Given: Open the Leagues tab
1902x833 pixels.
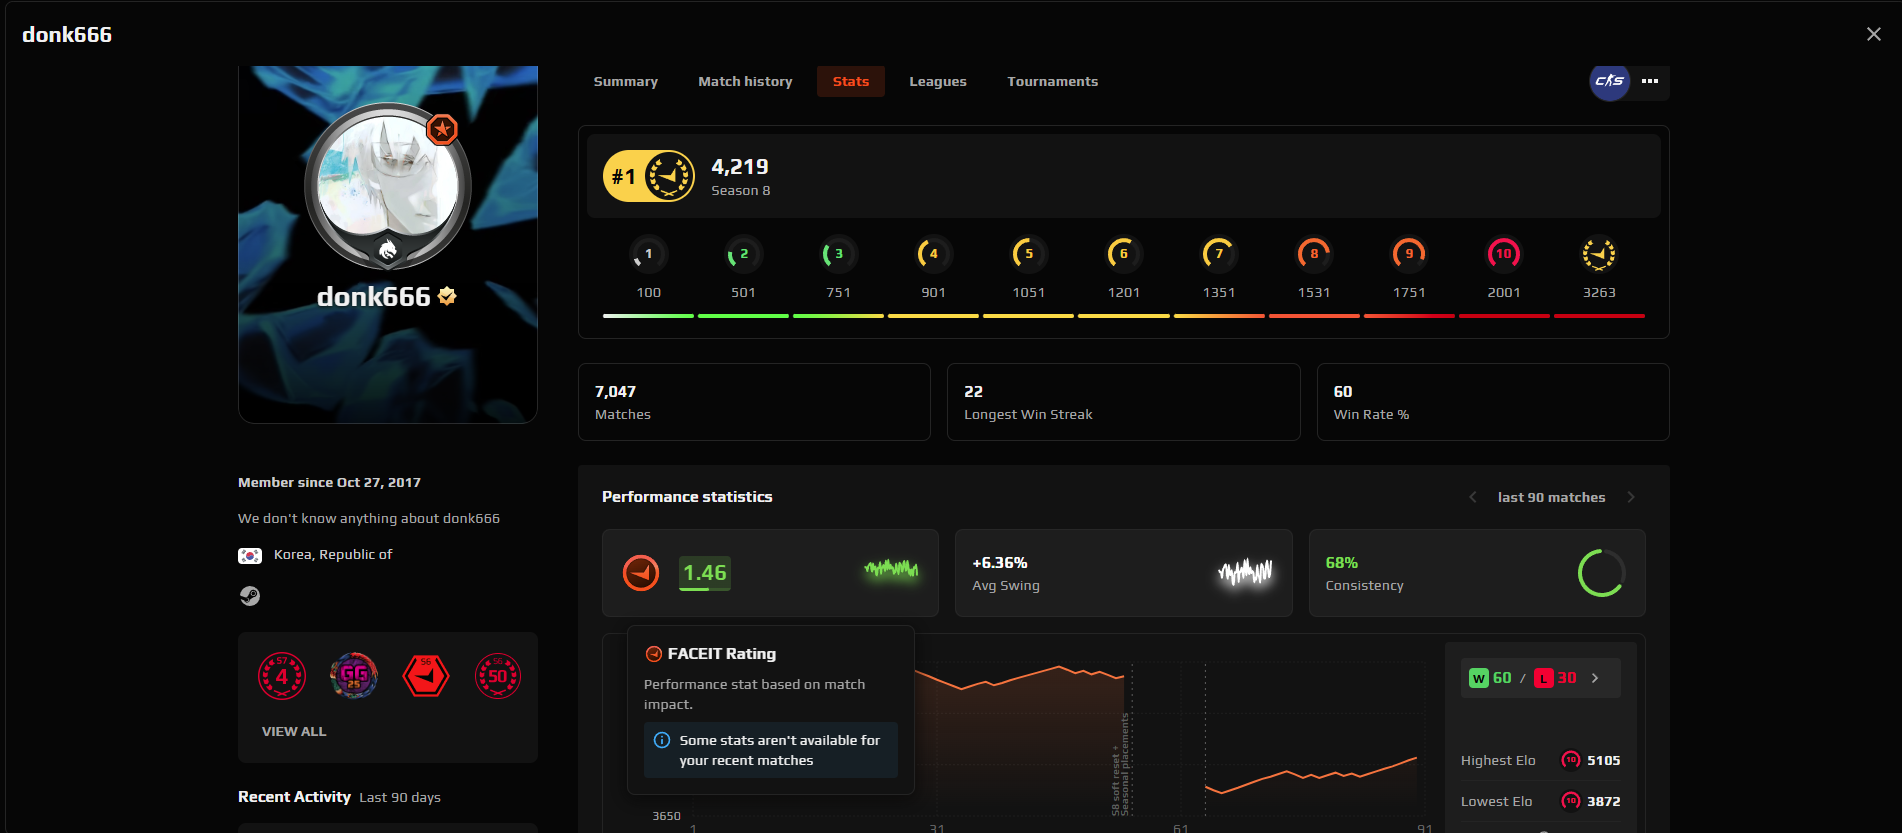Looking at the screenshot, I should tap(938, 81).
